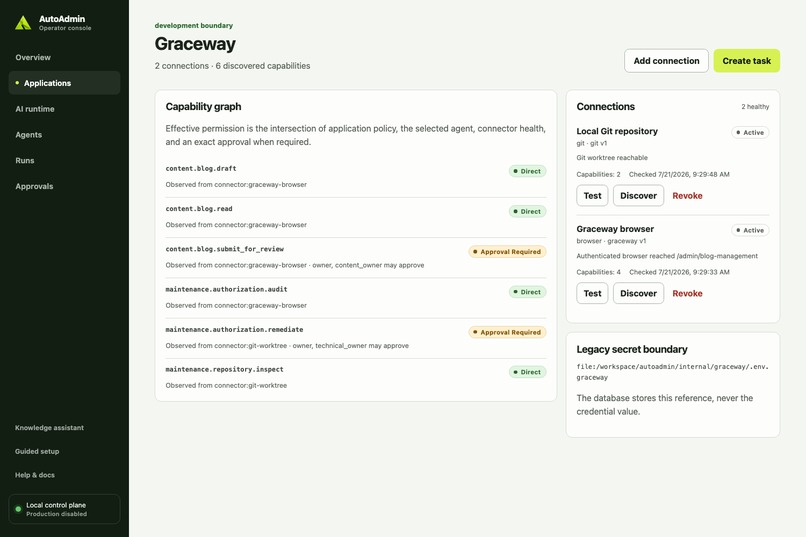This screenshot has height=537, width=806.
Task: Click 'browser · graceway v1' connector version text
Action: click(x=611, y=241)
